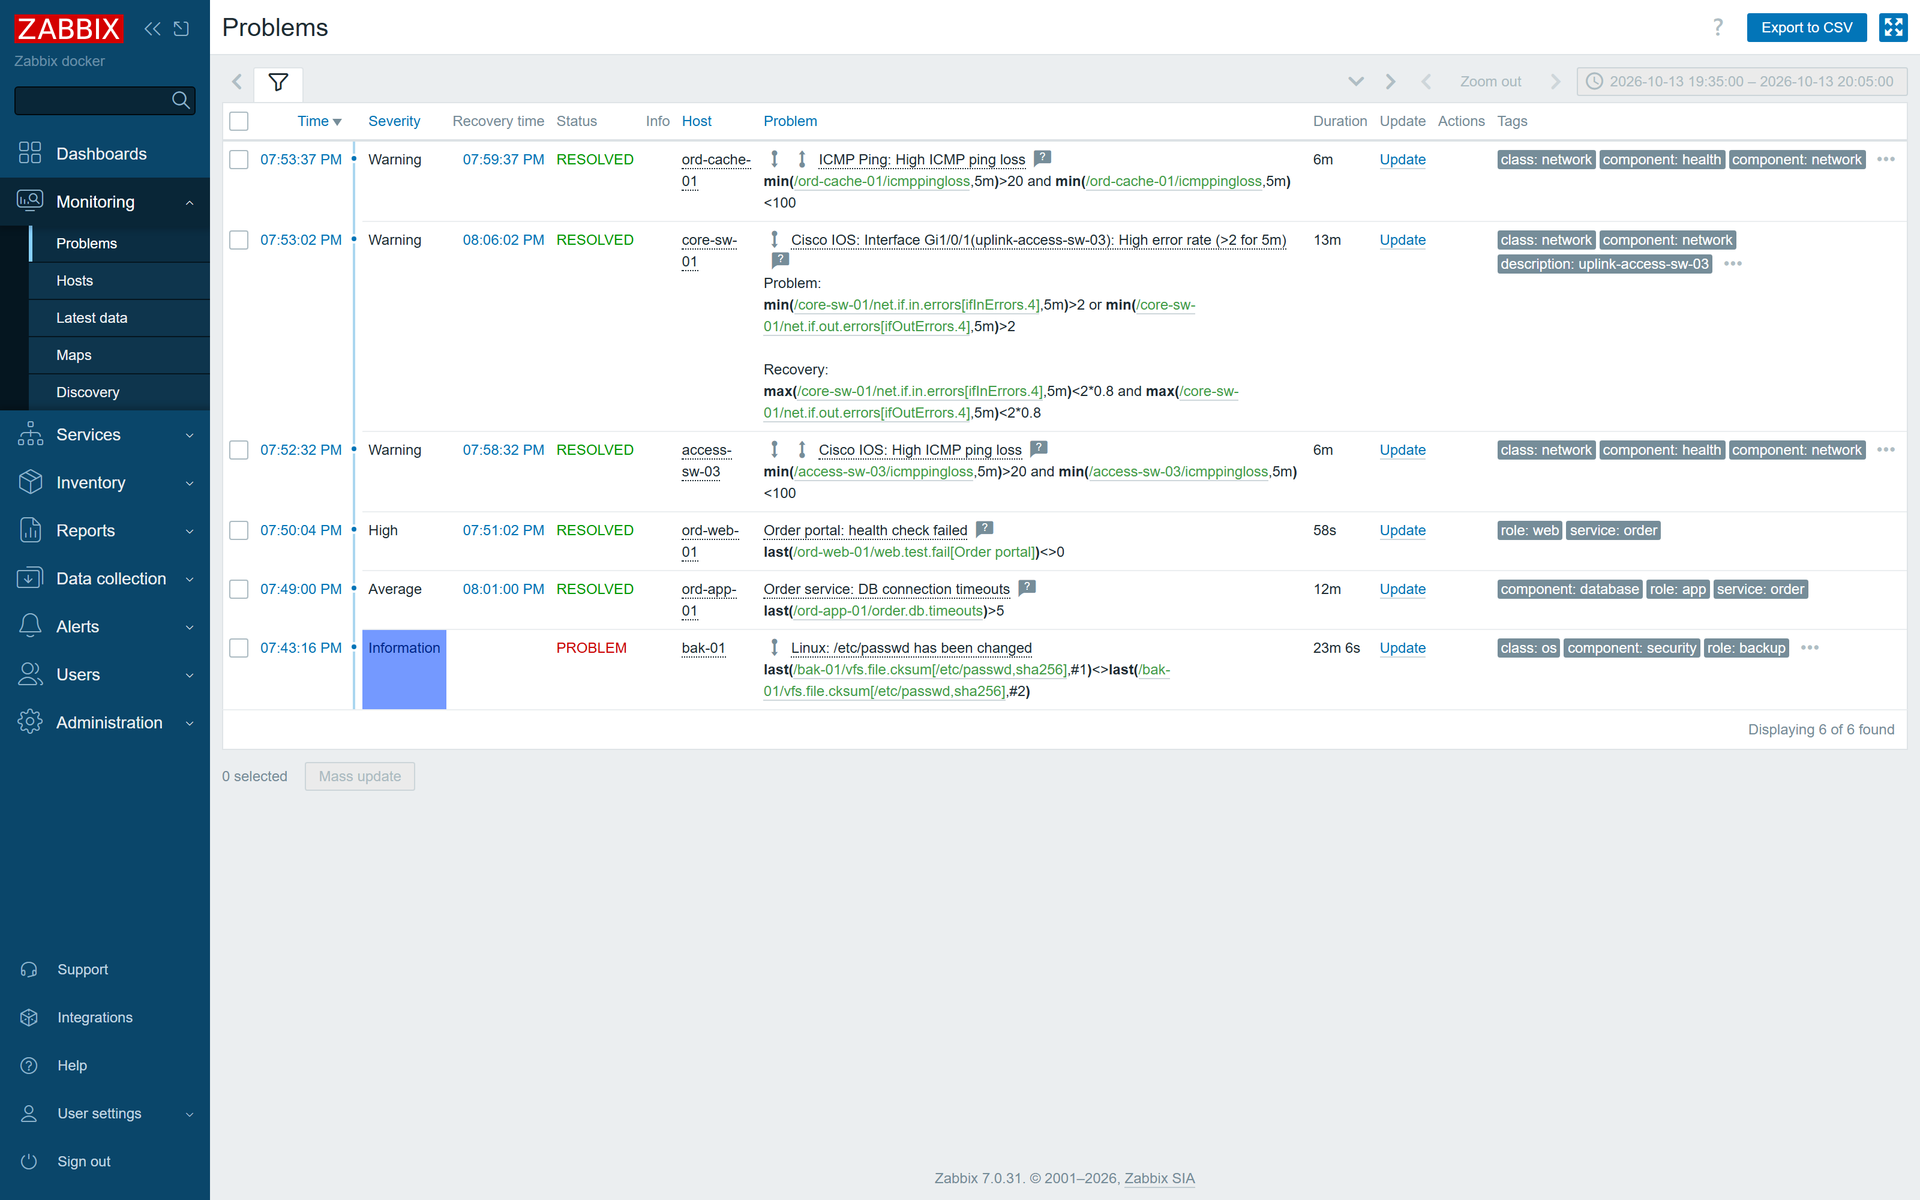Open the filter funnel tab
1920x1200 pixels.
(278, 82)
